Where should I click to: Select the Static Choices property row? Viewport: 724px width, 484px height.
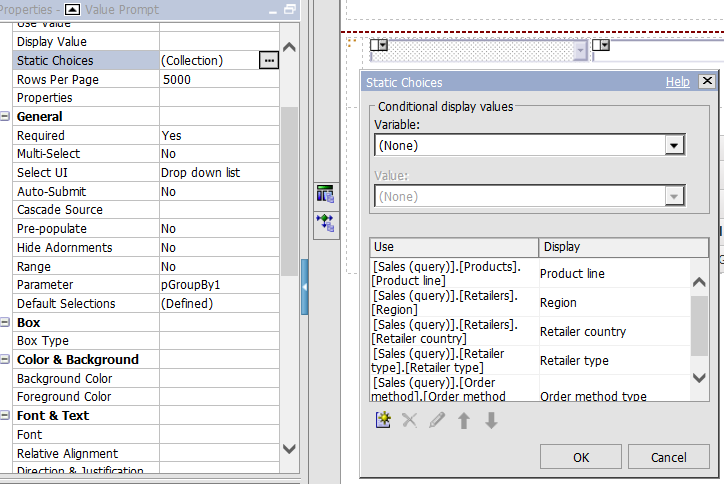(x=146, y=60)
